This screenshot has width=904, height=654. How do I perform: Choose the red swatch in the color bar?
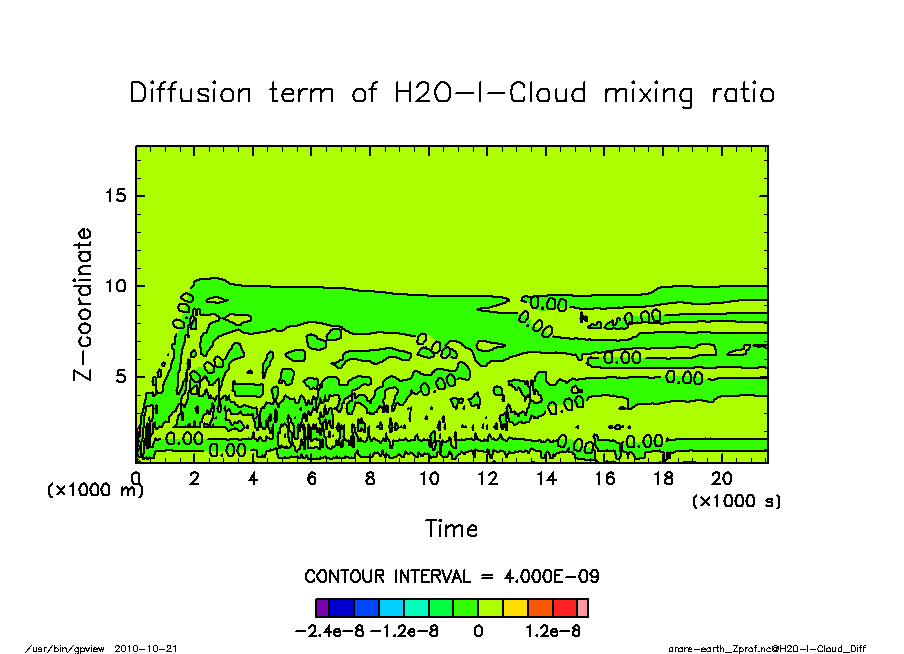(x=565, y=607)
